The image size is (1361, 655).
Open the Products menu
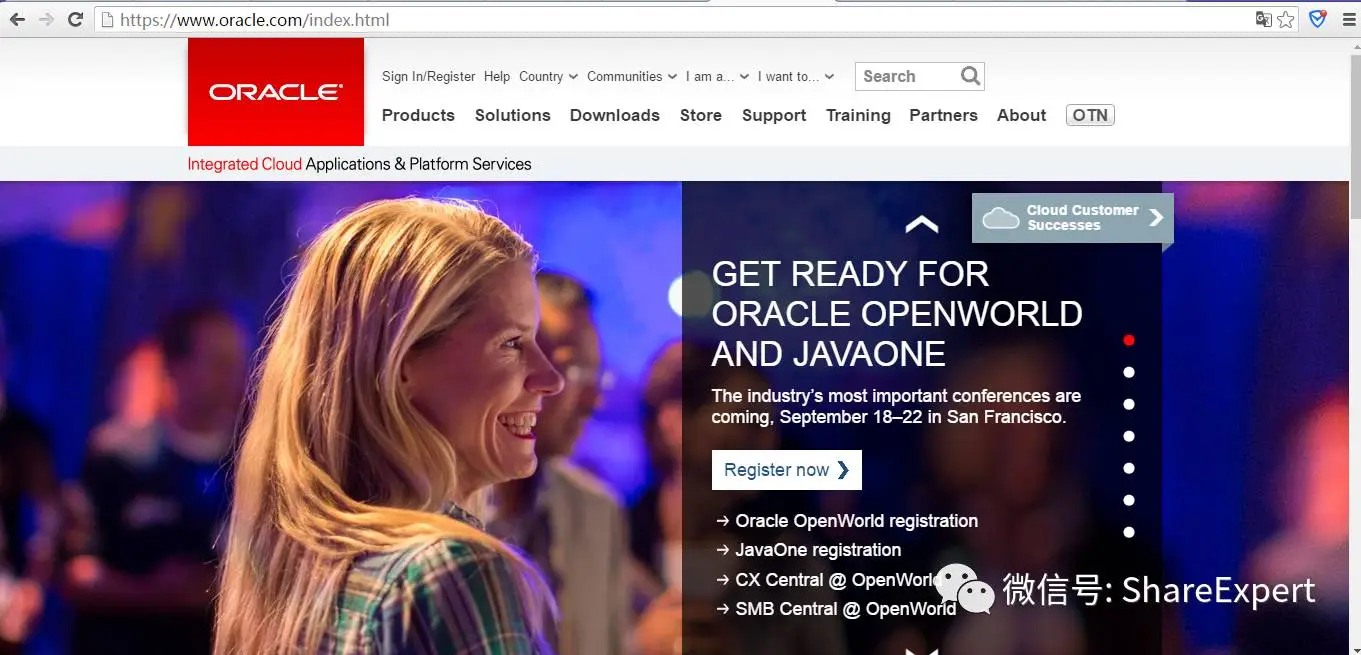(x=418, y=115)
